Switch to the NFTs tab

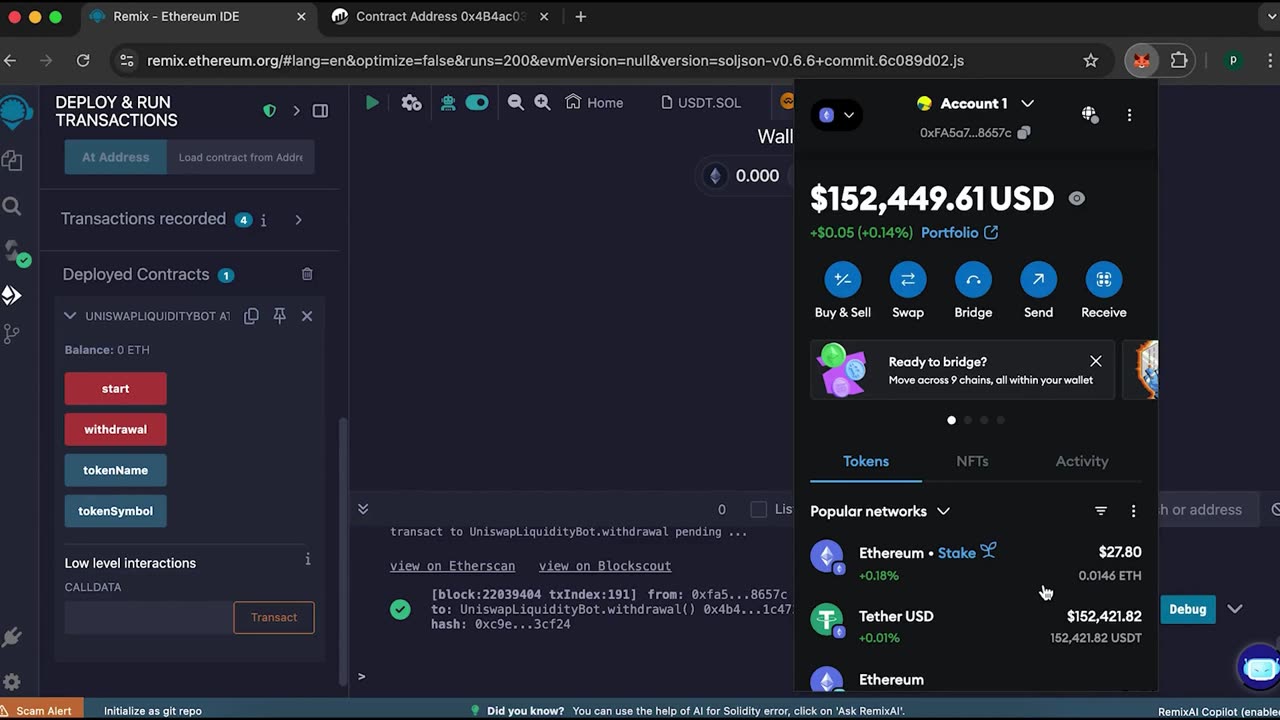pos(972,461)
